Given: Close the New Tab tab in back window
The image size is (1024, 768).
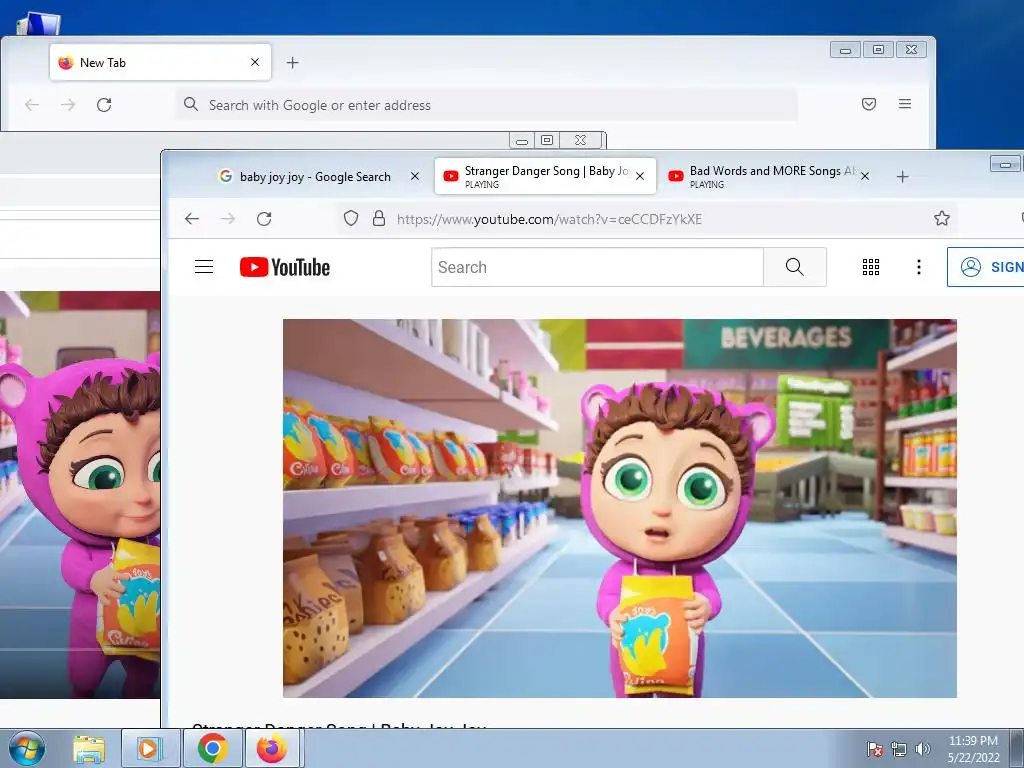Looking at the screenshot, I should (x=255, y=62).
